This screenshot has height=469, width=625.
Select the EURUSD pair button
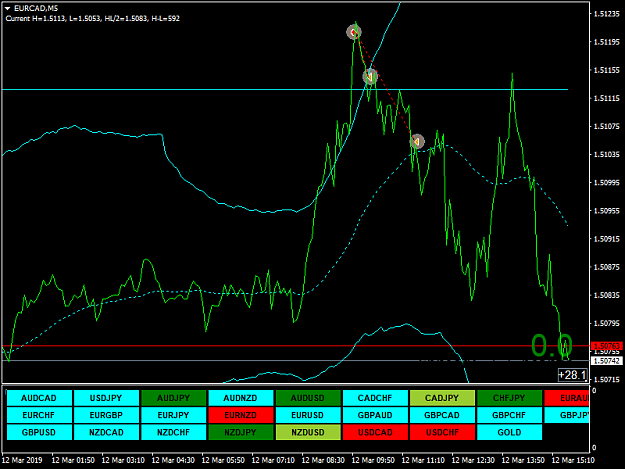308,415
